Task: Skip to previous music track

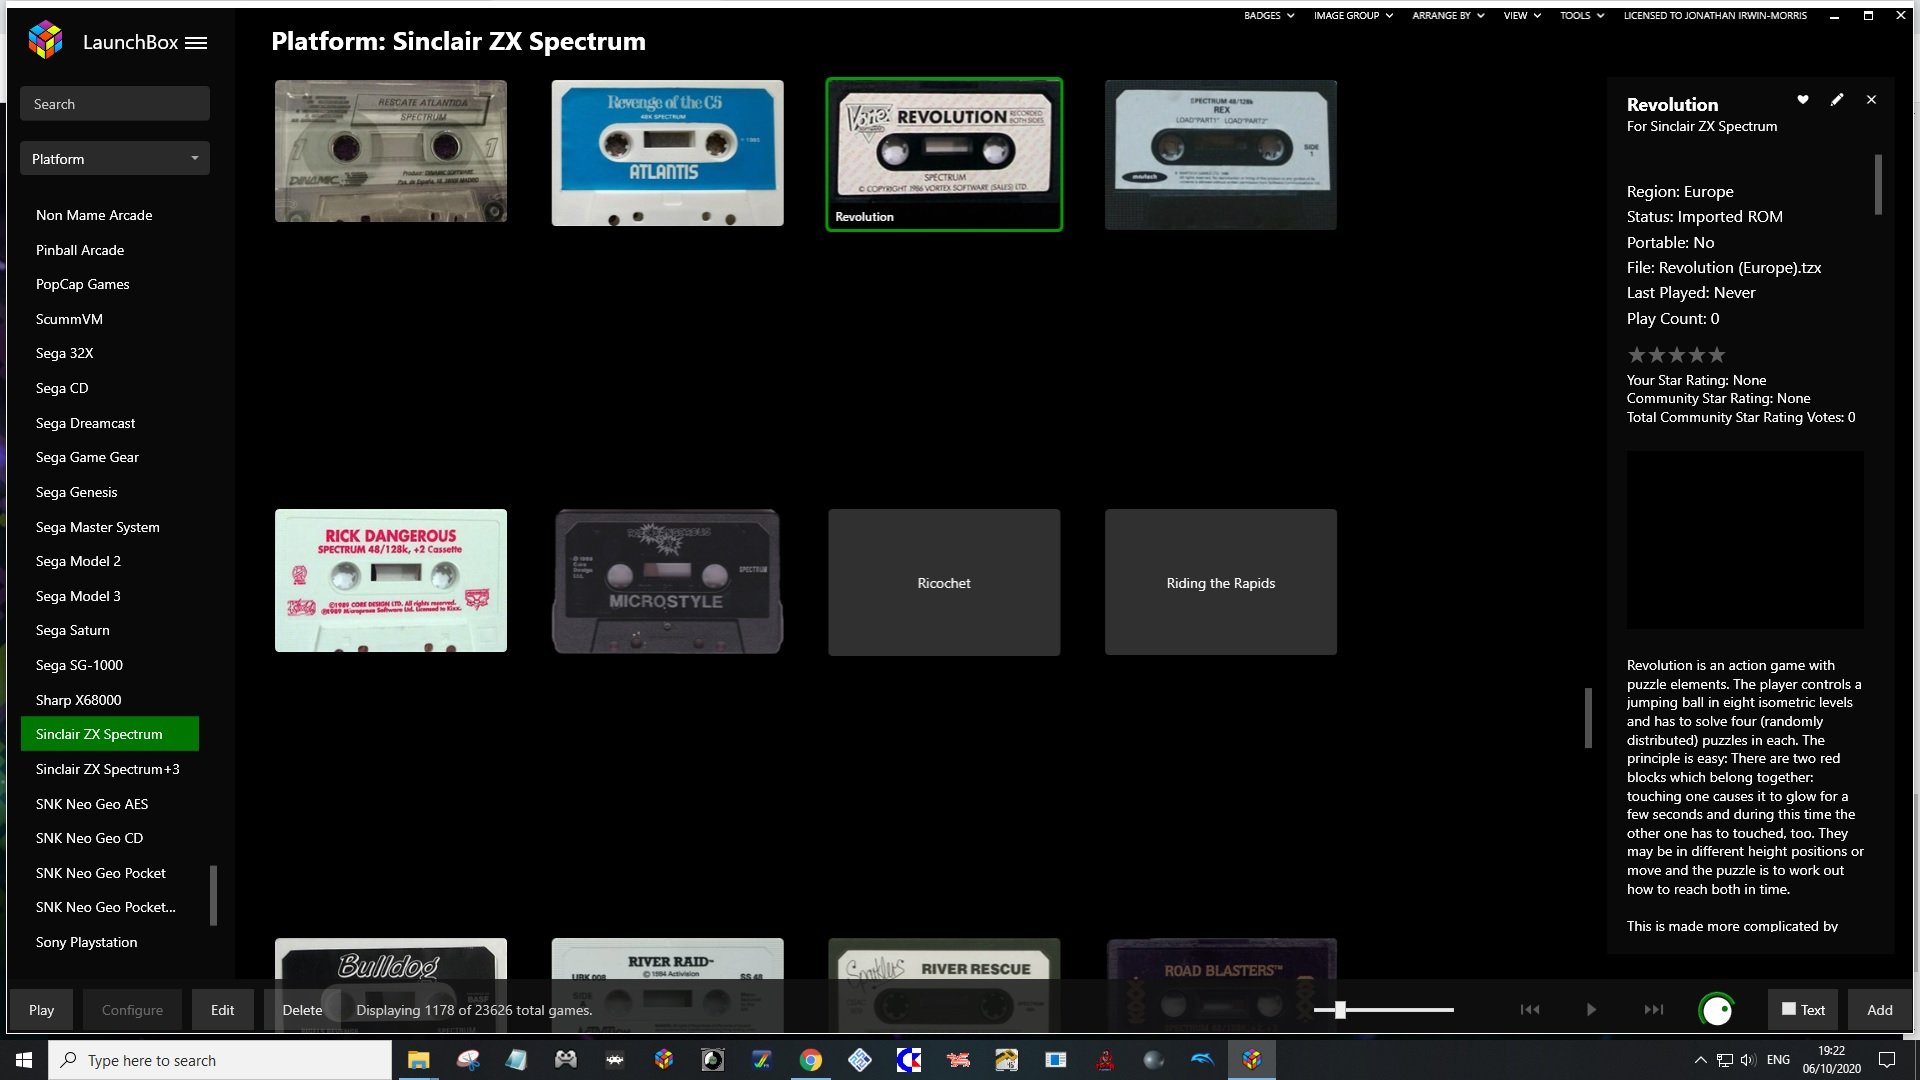Action: [x=1530, y=1010]
